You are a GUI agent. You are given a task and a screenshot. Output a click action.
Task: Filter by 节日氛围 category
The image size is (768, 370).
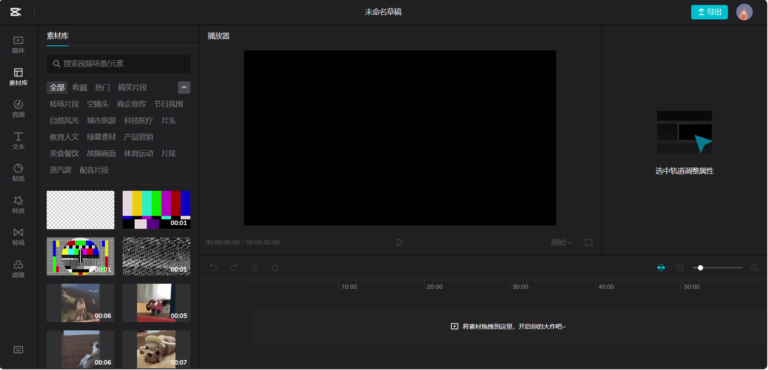168,104
